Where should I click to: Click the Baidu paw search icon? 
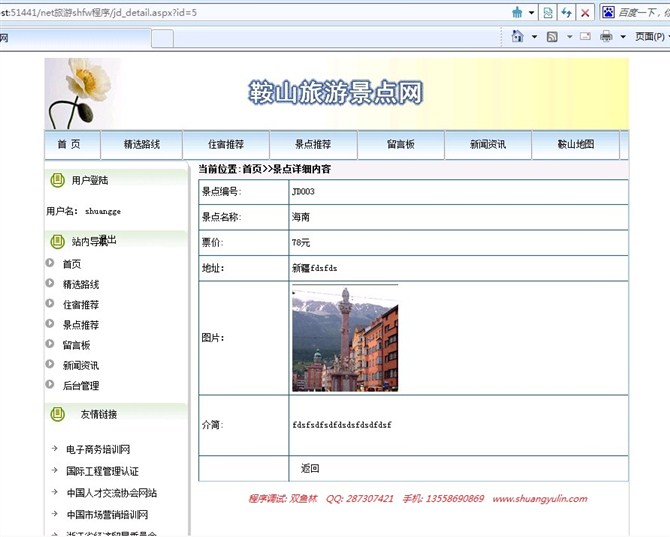pyautogui.click(x=608, y=12)
